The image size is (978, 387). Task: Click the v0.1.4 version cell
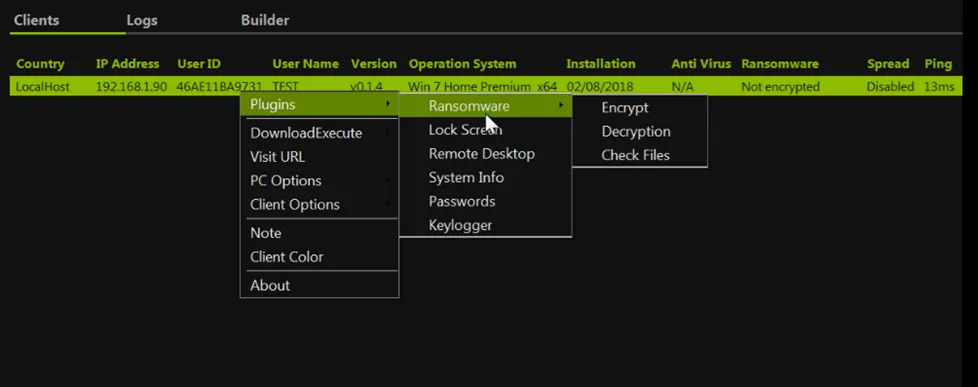click(x=366, y=87)
